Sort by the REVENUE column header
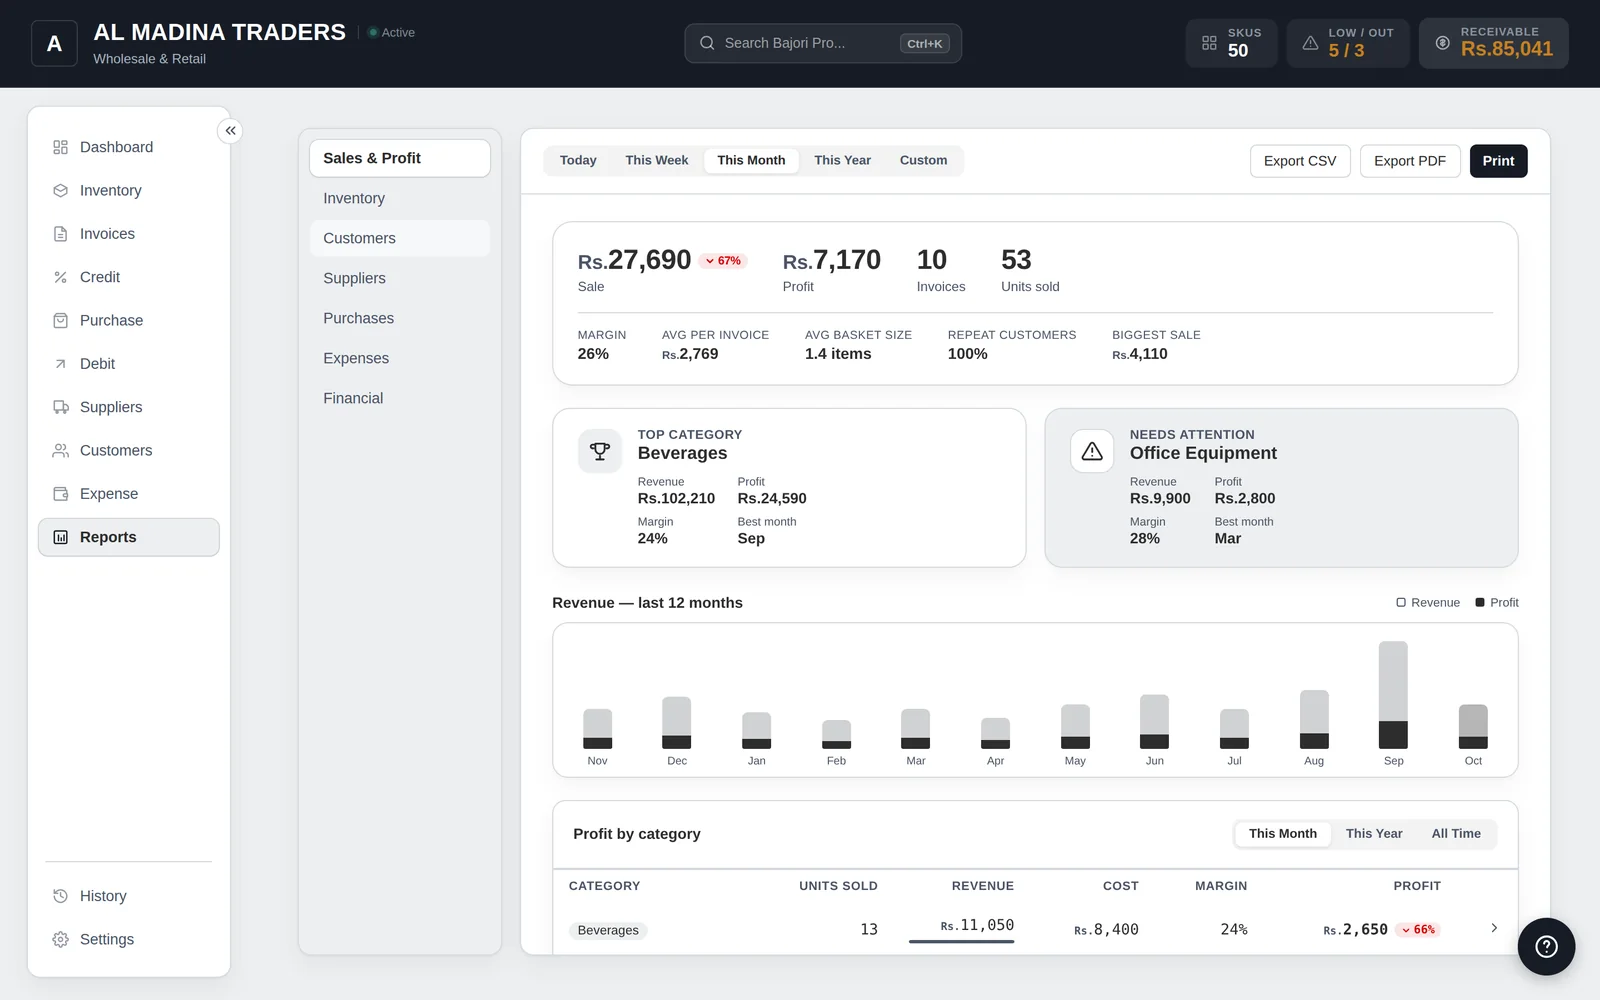The width and height of the screenshot is (1600, 1000). pyautogui.click(x=982, y=886)
